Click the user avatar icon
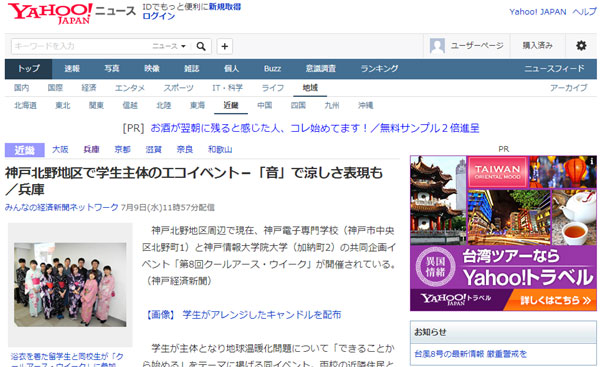 [437, 46]
